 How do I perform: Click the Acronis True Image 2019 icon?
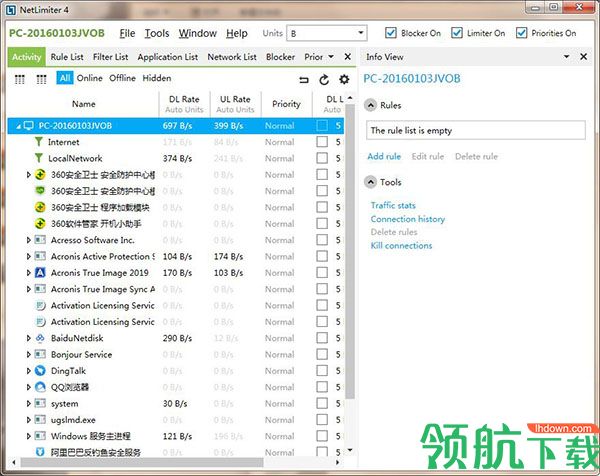click(40, 273)
